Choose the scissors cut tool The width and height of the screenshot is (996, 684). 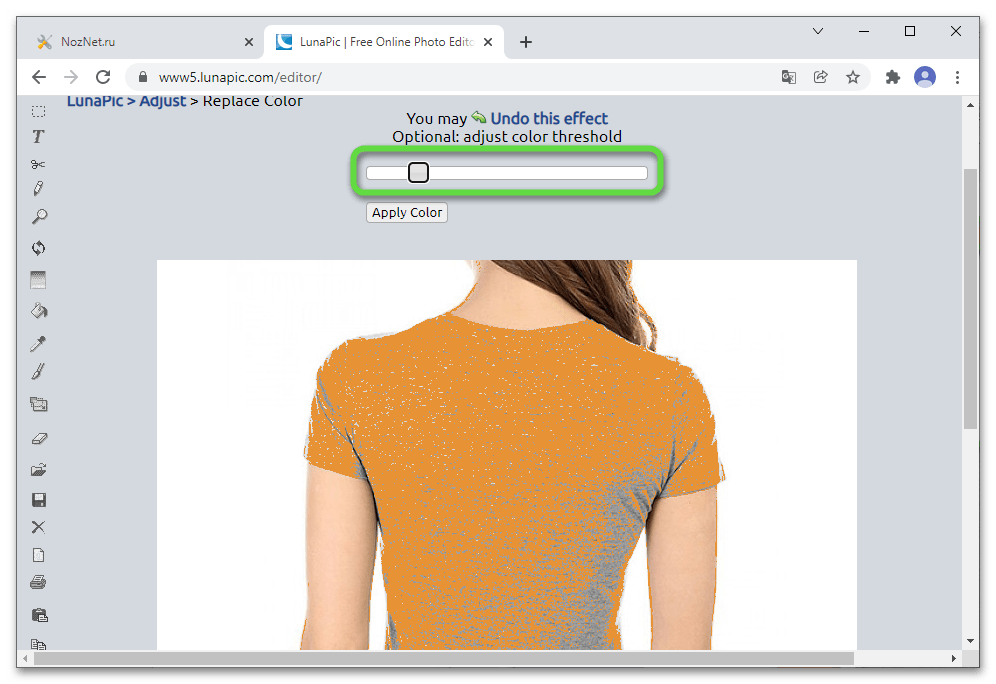[38, 164]
